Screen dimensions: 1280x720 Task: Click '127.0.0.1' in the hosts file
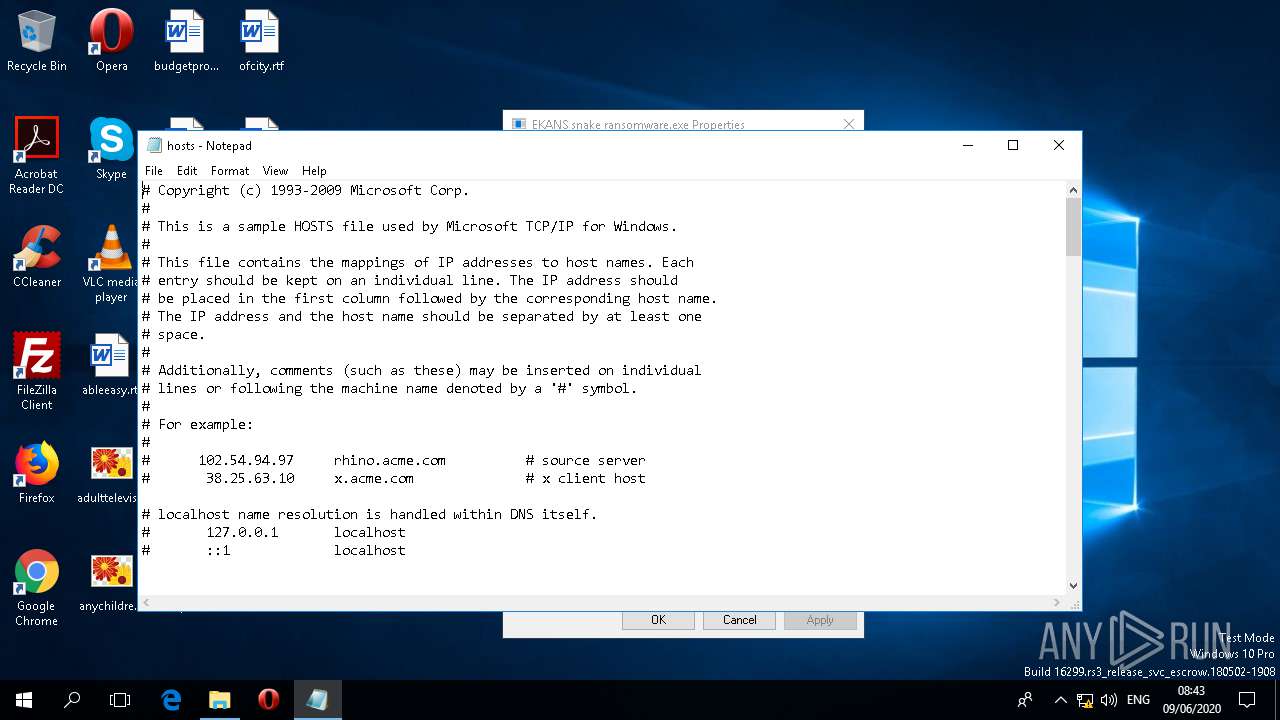[242, 532]
